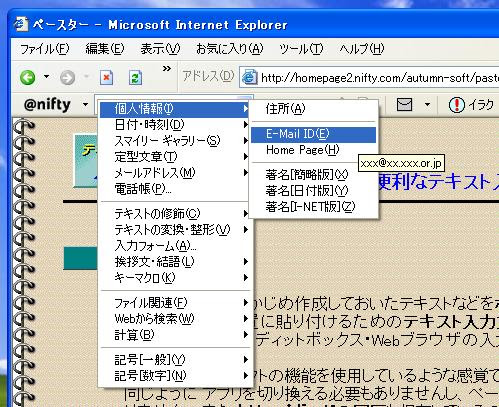Screen dimensions: 499x407
Task: Select 個人情報(I) menu entry
Action: tap(175, 109)
